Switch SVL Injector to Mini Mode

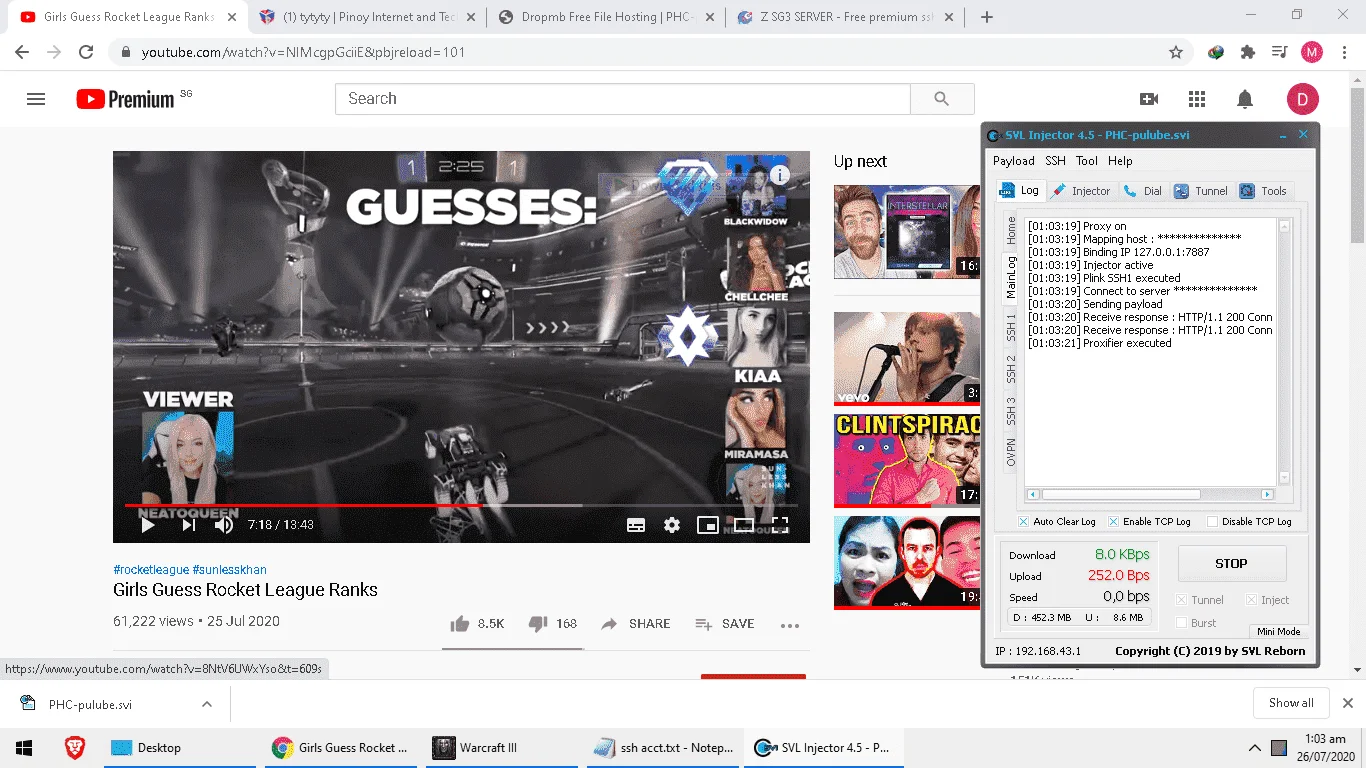pos(1278,632)
